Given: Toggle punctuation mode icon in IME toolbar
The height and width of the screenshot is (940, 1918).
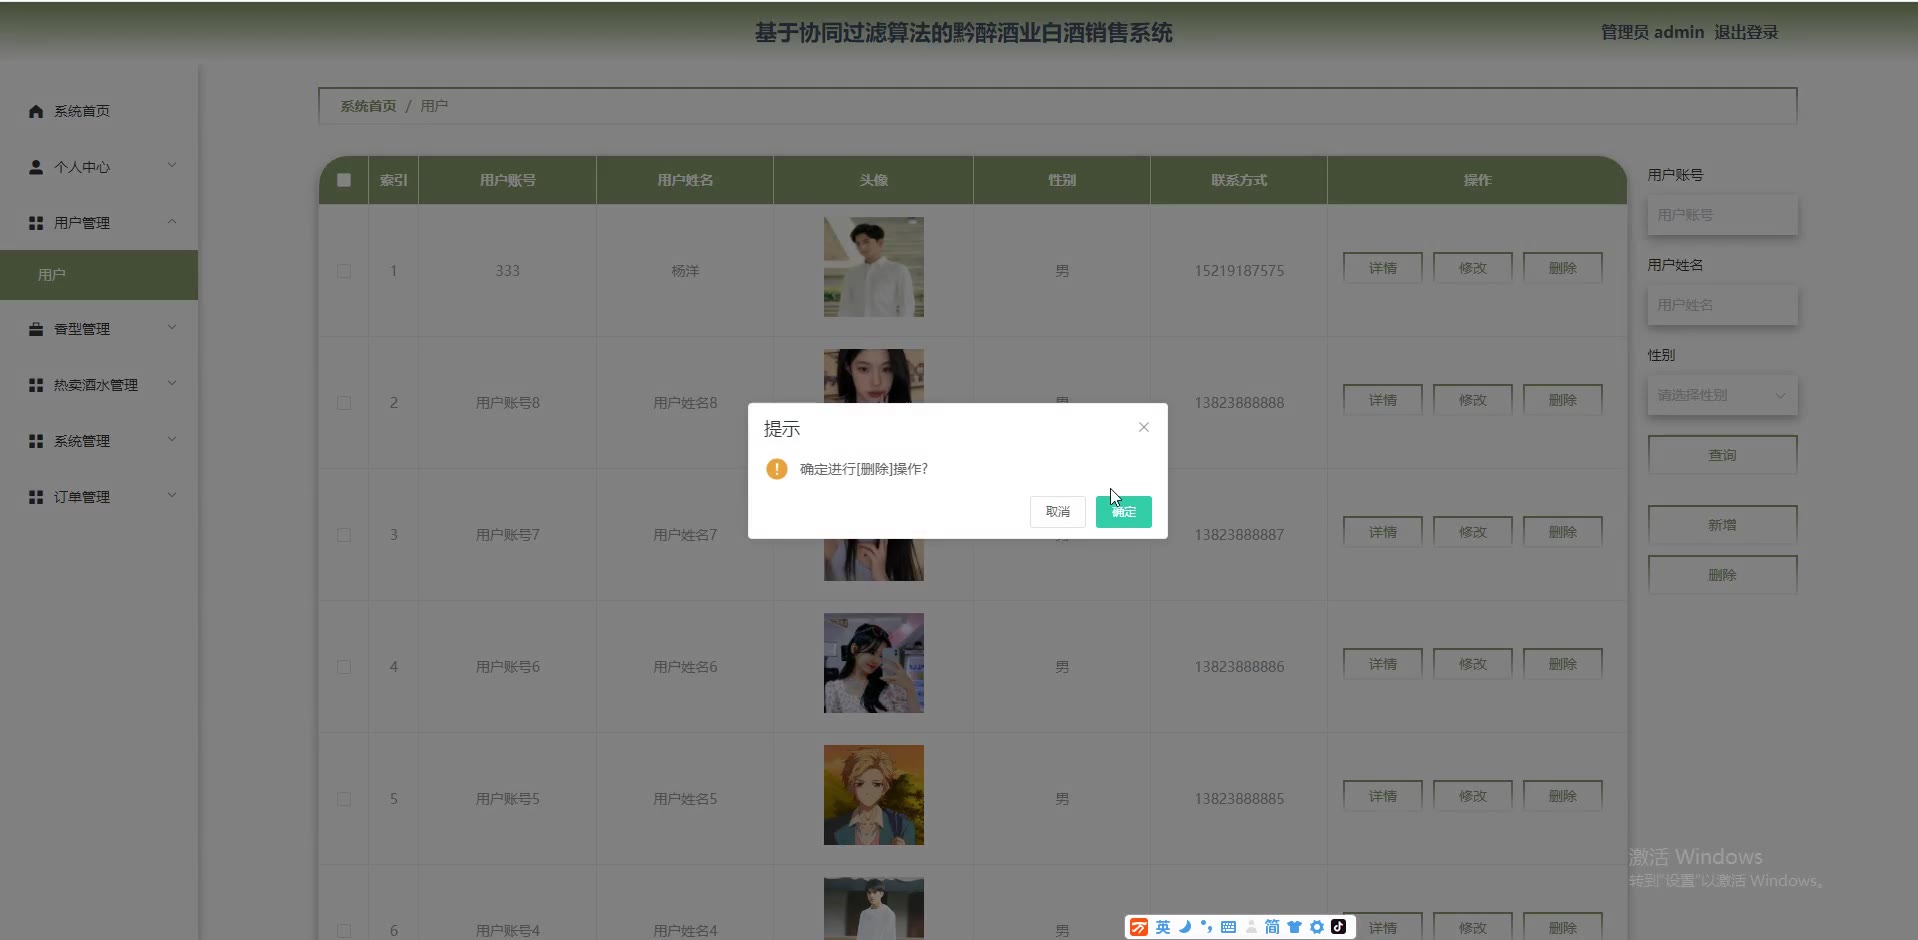Looking at the screenshot, I should (1206, 927).
